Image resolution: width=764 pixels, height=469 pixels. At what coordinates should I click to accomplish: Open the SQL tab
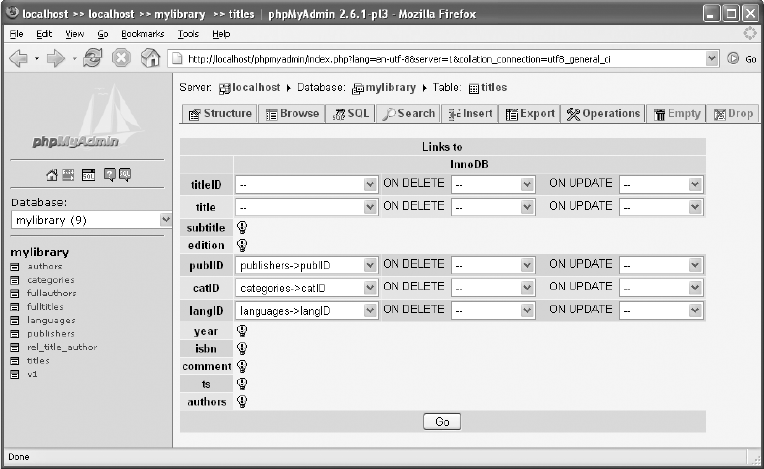(x=350, y=113)
